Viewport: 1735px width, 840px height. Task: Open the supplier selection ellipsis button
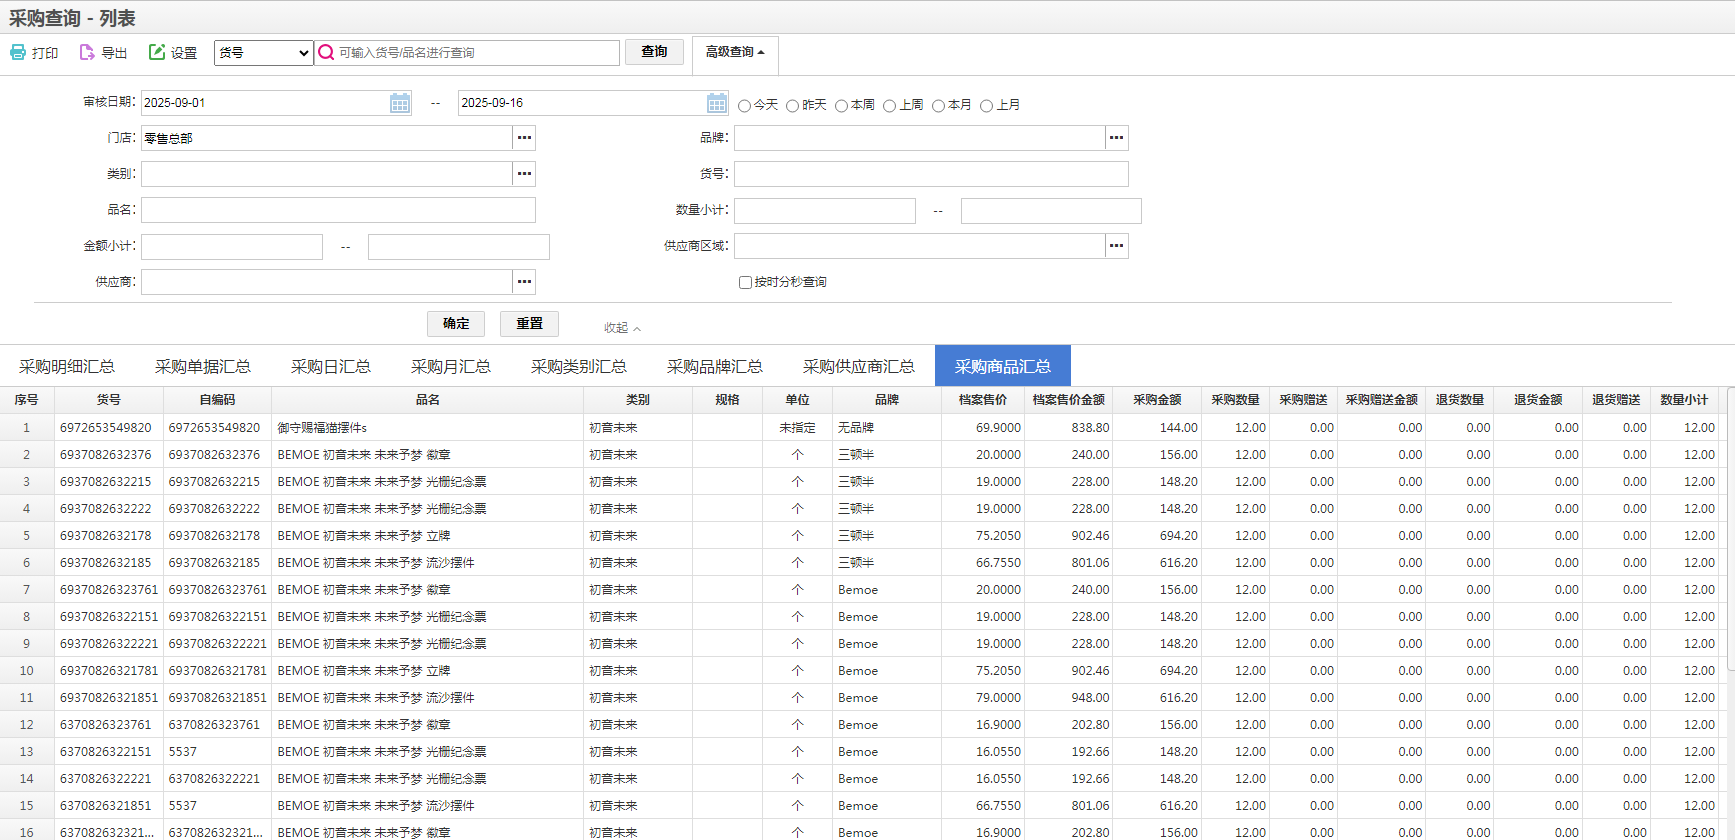pyautogui.click(x=524, y=282)
